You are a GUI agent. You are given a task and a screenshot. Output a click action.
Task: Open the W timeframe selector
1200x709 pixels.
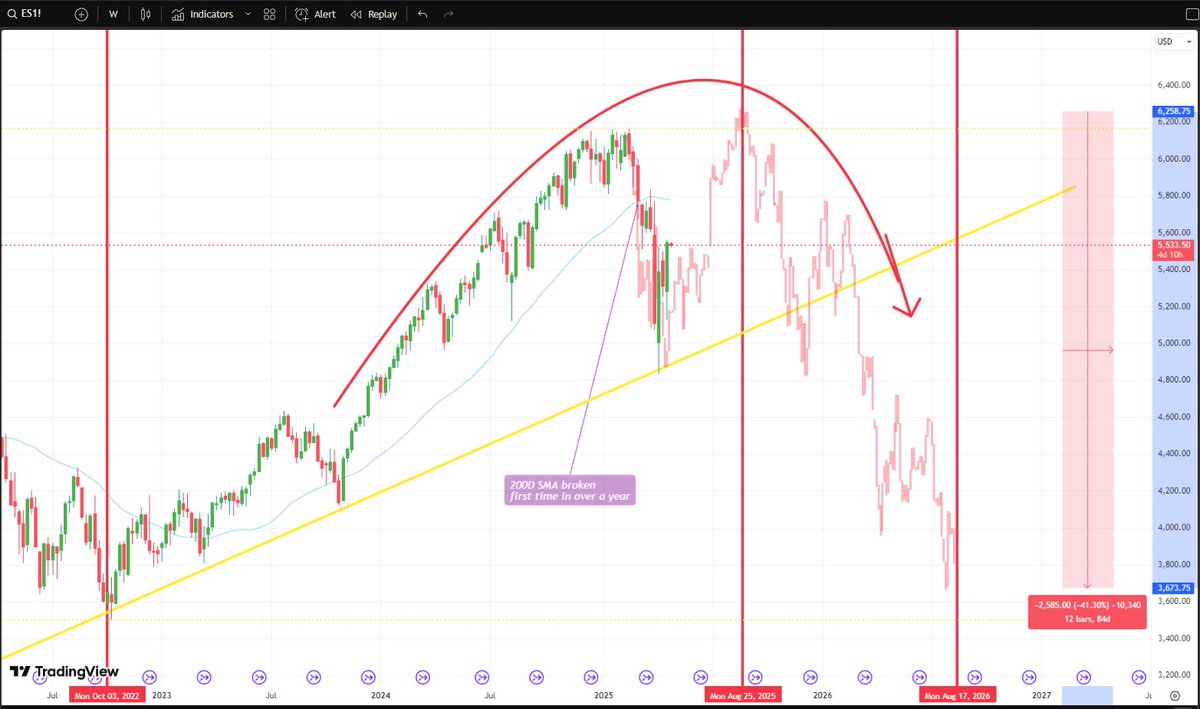pos(113,14)
